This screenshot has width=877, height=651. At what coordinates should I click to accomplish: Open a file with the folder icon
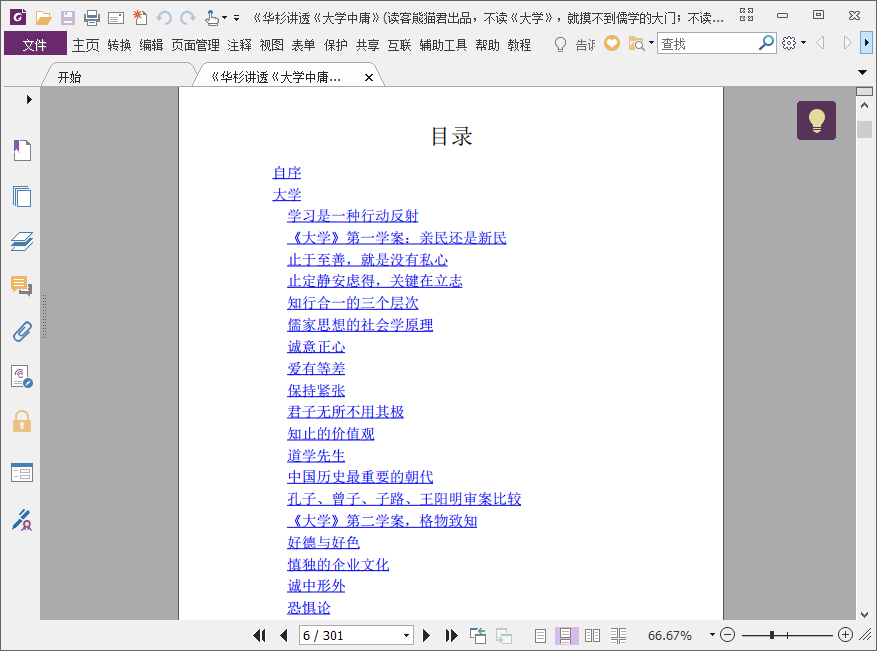tap(43, 18)
